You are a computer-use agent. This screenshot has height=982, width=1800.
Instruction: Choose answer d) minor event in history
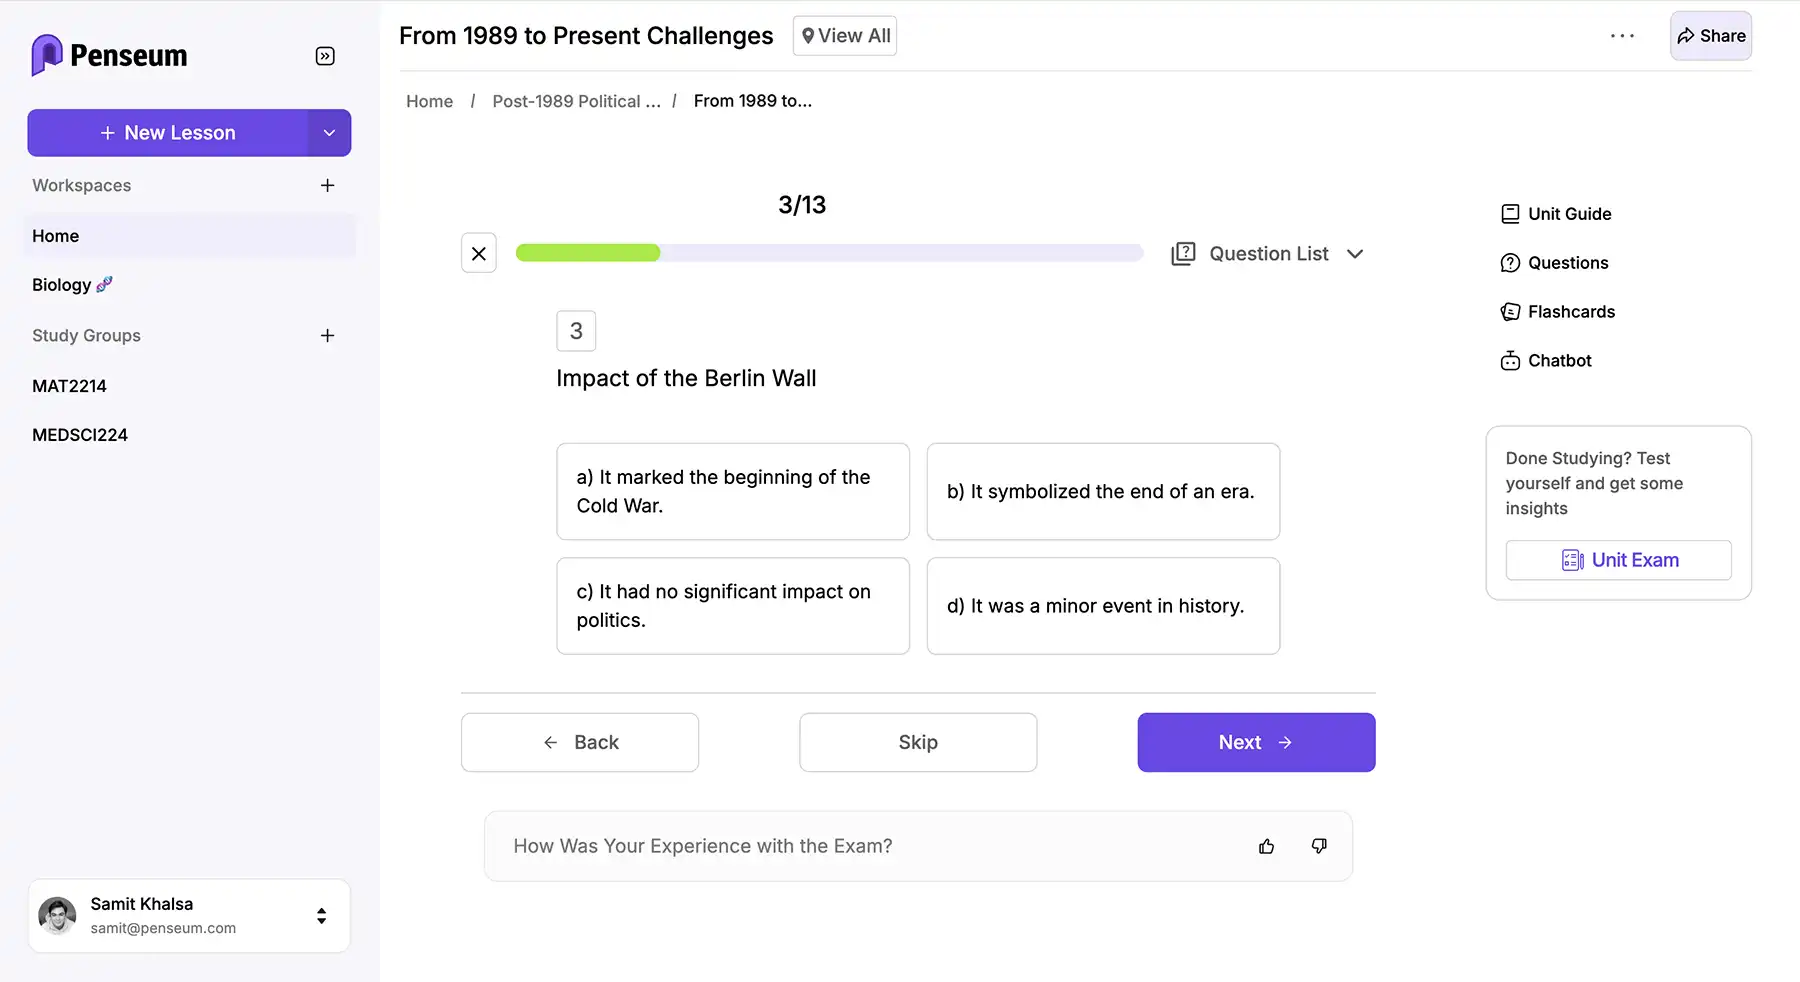point(1103,606)
